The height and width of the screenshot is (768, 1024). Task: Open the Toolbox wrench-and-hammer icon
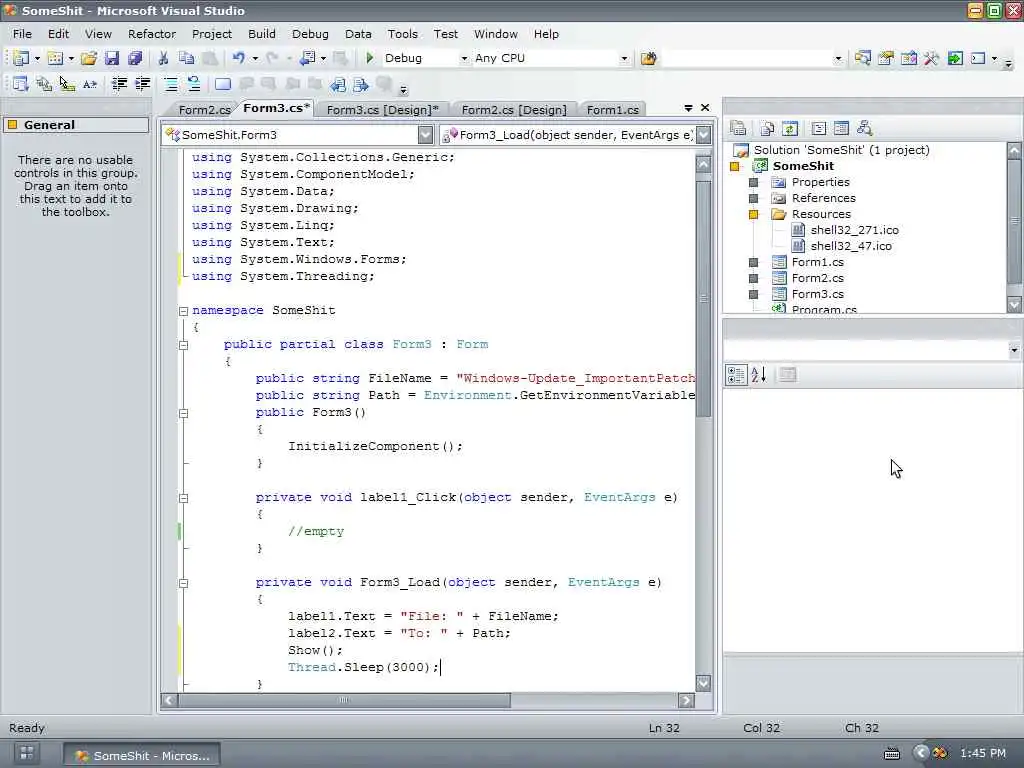931,58
